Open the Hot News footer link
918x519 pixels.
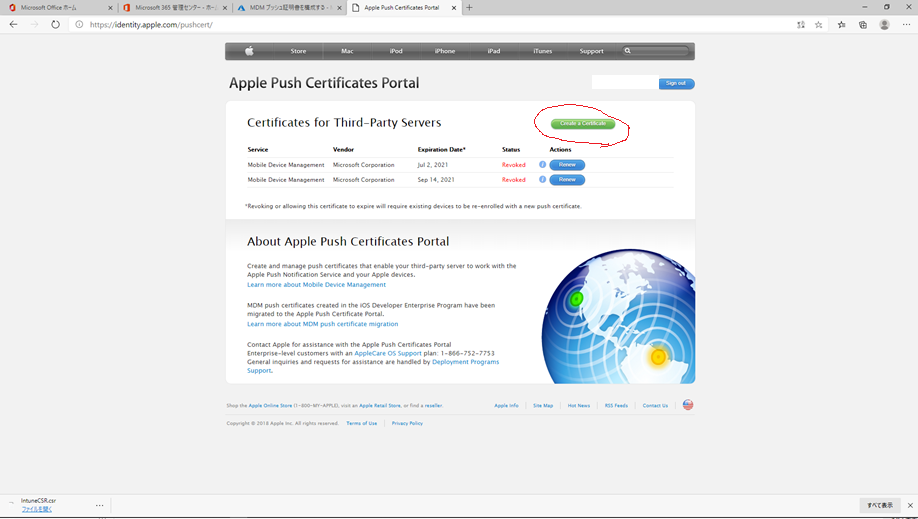(578, 405)
